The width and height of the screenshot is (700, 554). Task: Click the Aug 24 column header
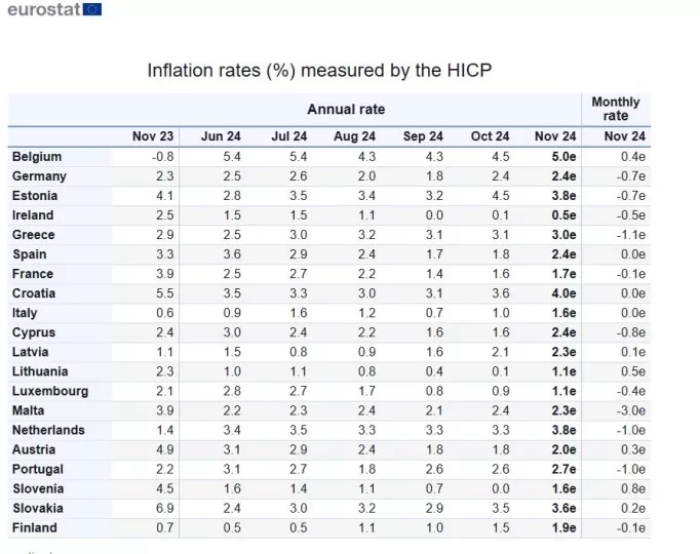[x=355, y=136]
